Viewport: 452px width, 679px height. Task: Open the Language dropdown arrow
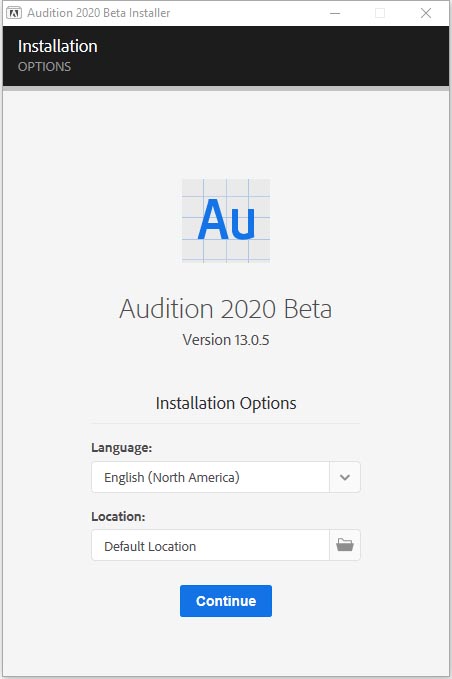pyautogui.click(x=345, y=477)
